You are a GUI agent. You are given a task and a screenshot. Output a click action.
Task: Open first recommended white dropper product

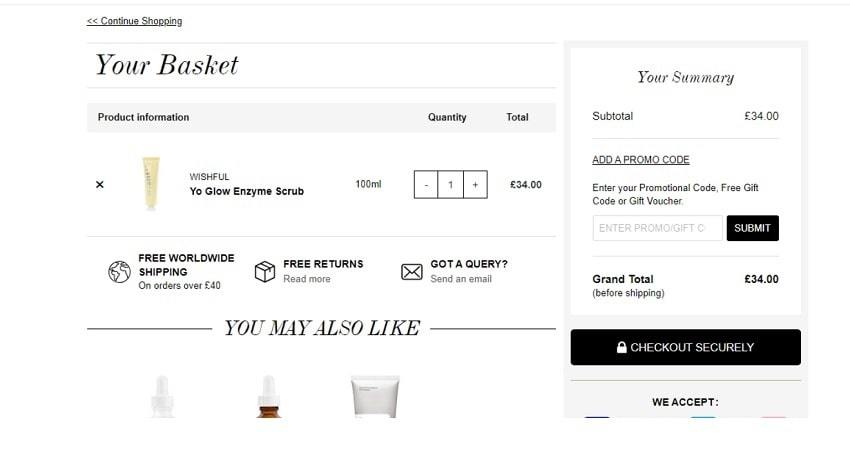click(x=162, y=396)
